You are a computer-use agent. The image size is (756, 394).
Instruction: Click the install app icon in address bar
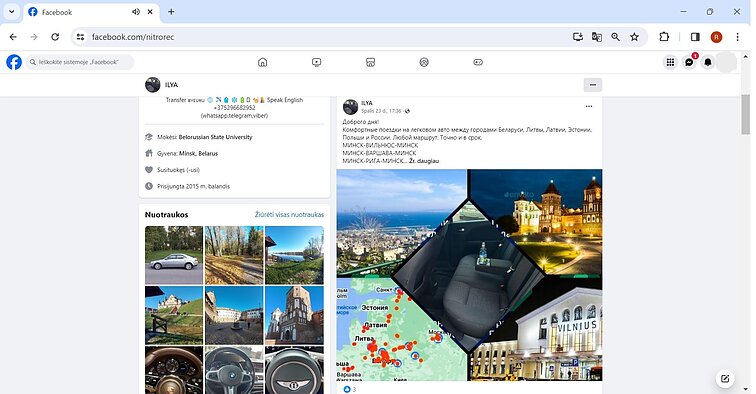pyautogui.click(x=578, y=37)
